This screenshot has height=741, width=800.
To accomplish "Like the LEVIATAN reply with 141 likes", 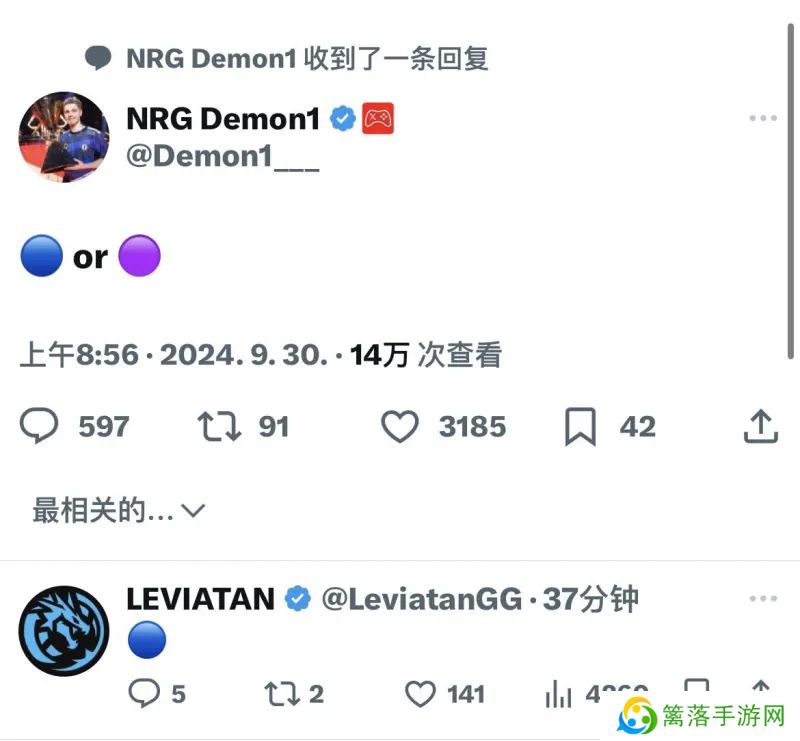I will [420, 694].
